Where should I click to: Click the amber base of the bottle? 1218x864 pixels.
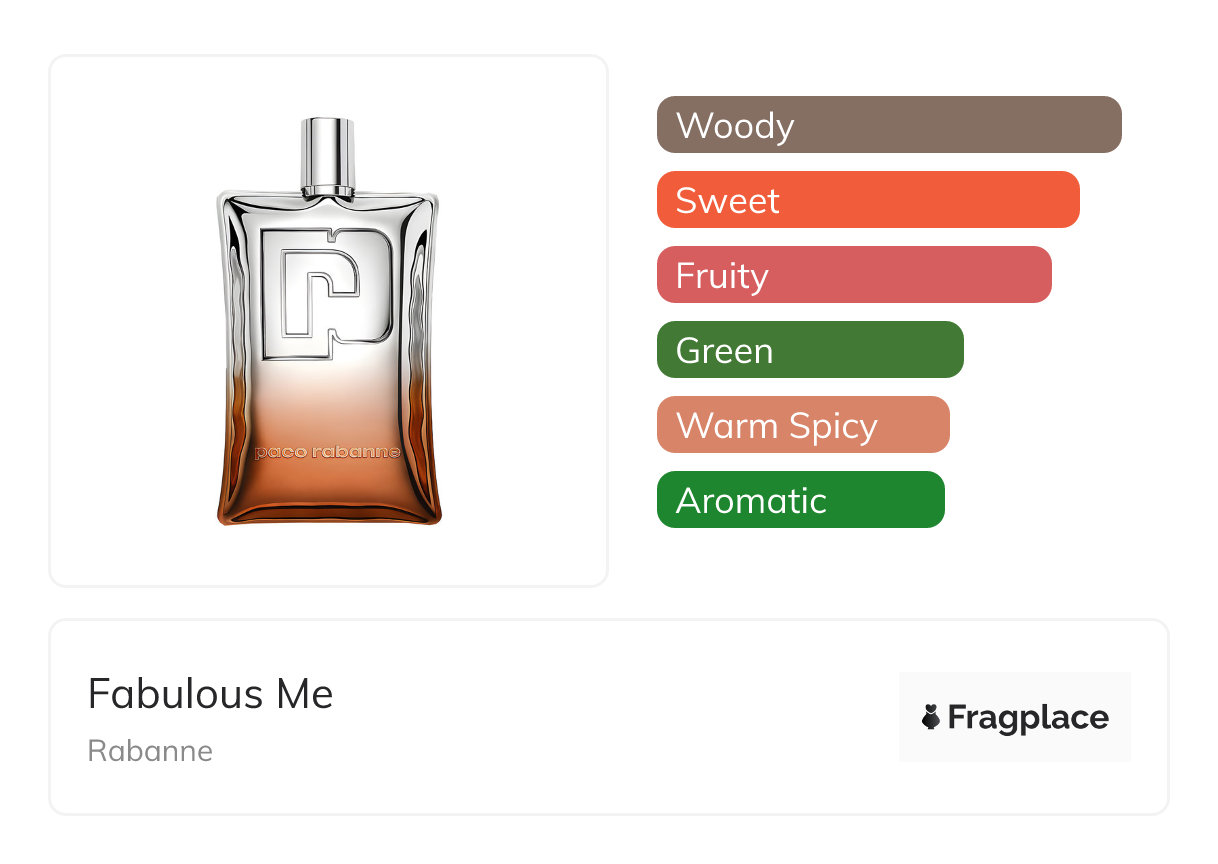tap(329, 495)
